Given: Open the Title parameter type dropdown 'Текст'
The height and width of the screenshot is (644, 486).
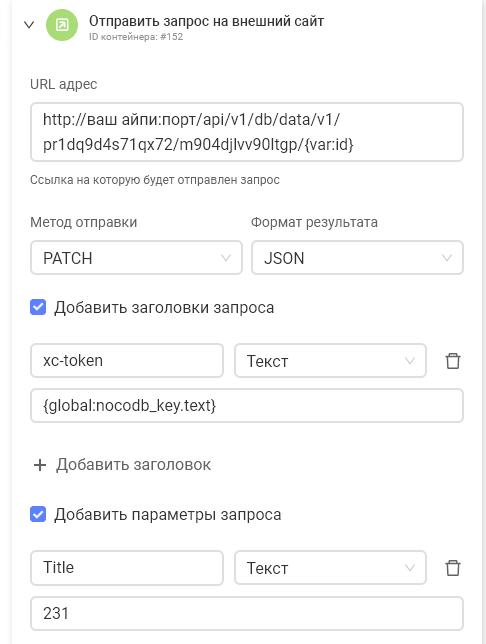Looking at the screenshot, I should (330, 568).
